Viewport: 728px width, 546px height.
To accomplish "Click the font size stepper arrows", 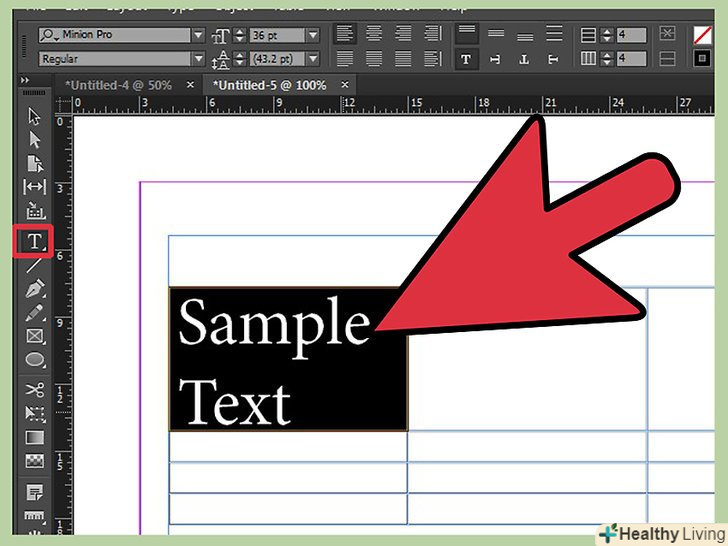I will click(240, 35).
